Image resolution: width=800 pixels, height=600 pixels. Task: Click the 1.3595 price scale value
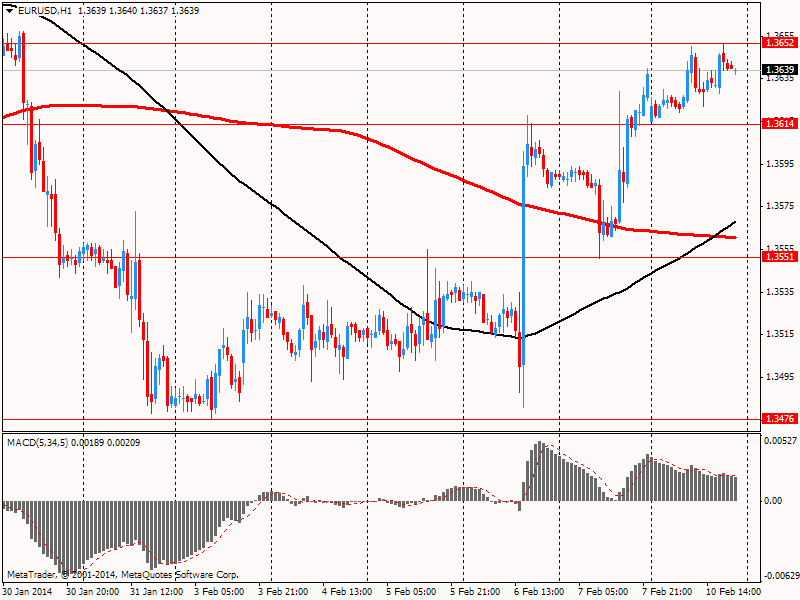(x=780, y=164)
